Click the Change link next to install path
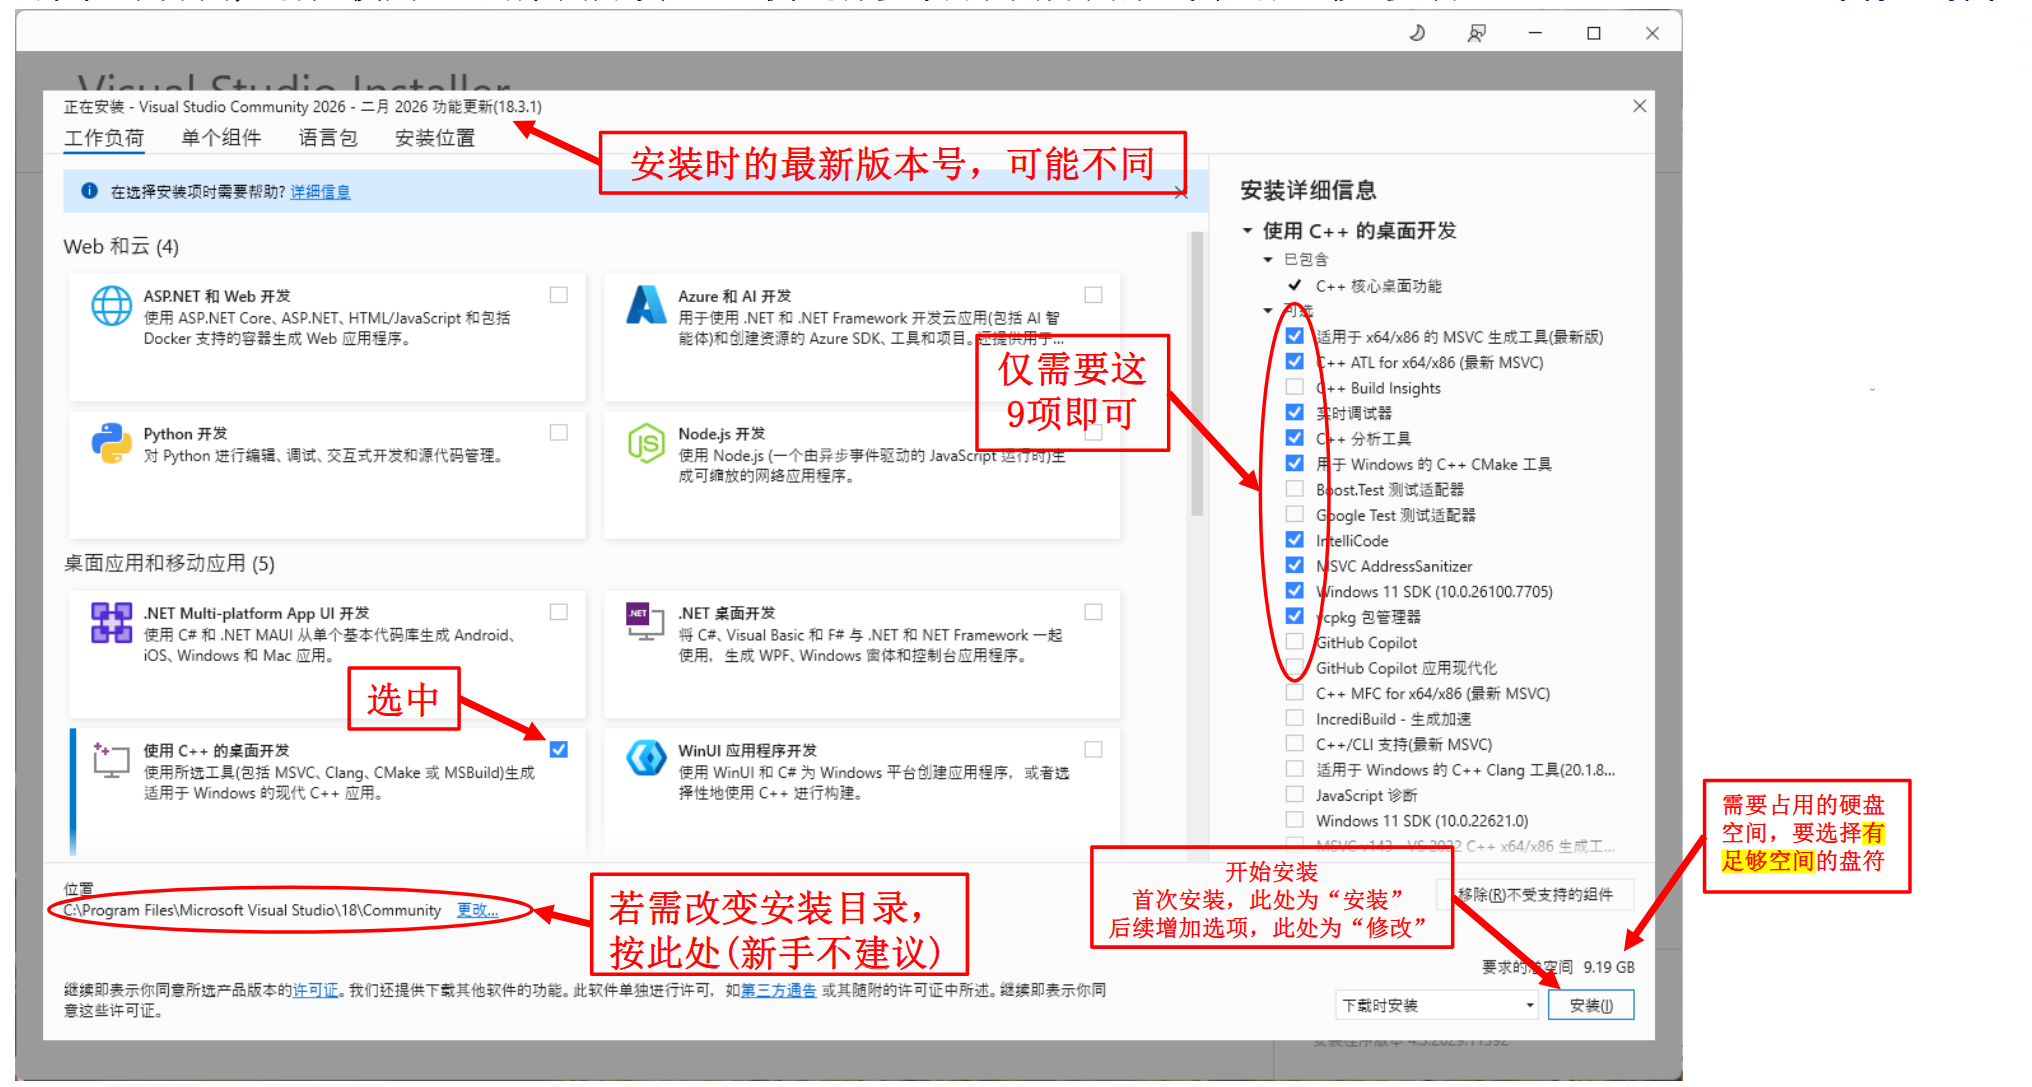This screenshot has height=1087, width=2032. [x=477, y=910]
